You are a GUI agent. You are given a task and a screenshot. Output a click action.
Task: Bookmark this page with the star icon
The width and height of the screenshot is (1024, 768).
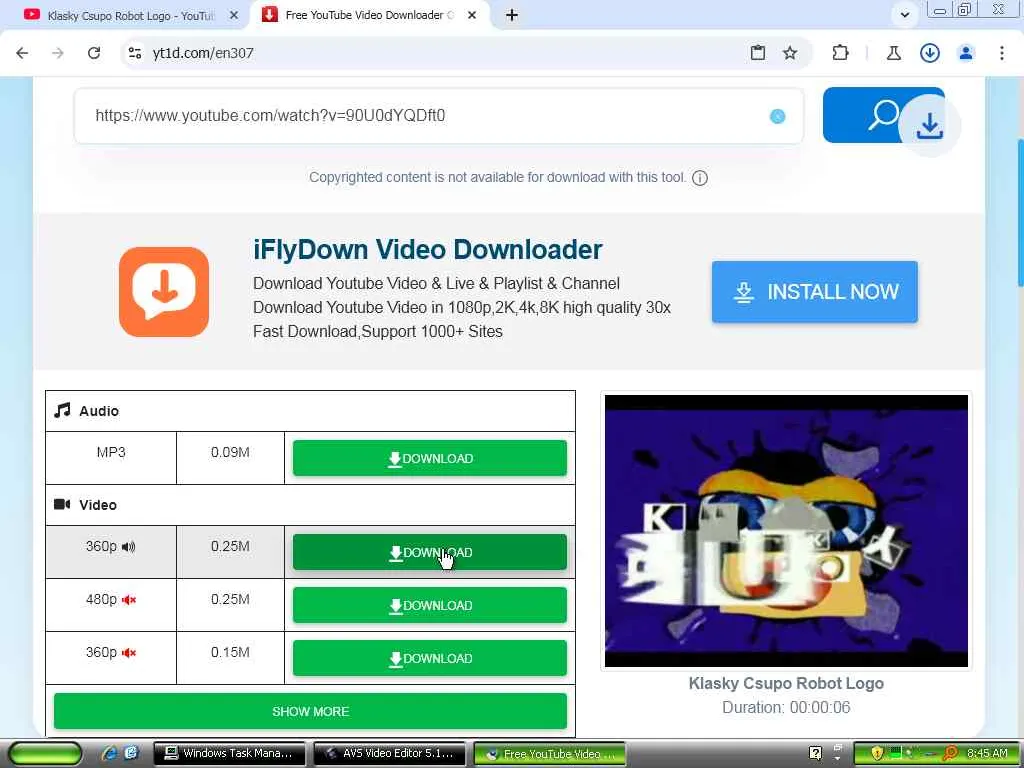click(x=790, y=53)
